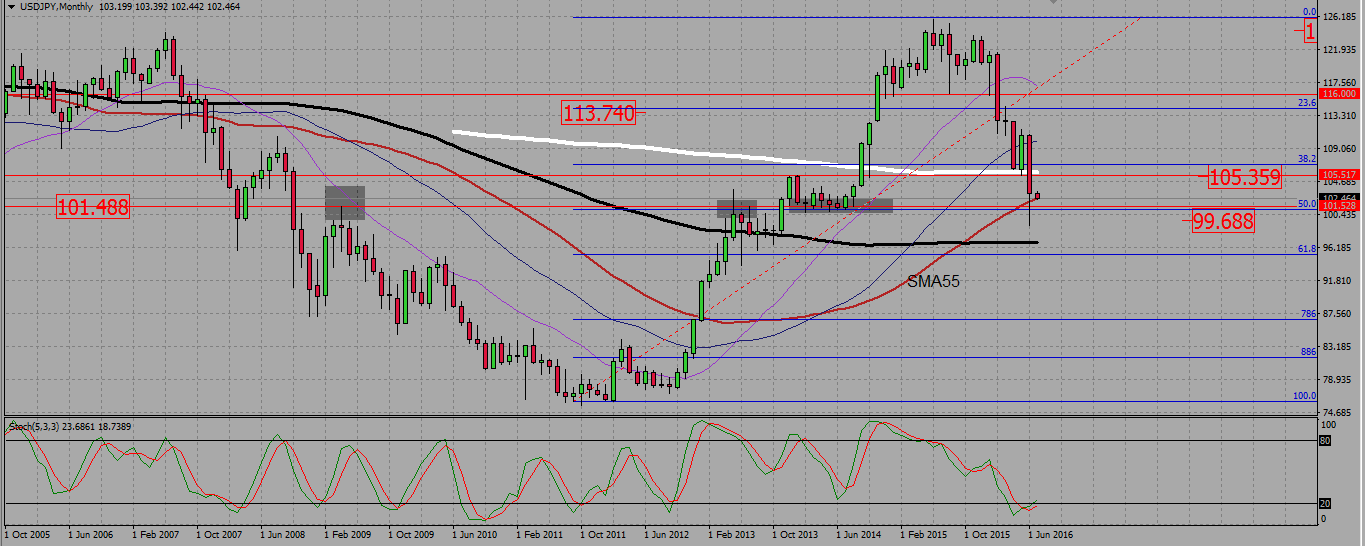
Task: Click 126.185 on the price axis
Action: pos(1338,17)
